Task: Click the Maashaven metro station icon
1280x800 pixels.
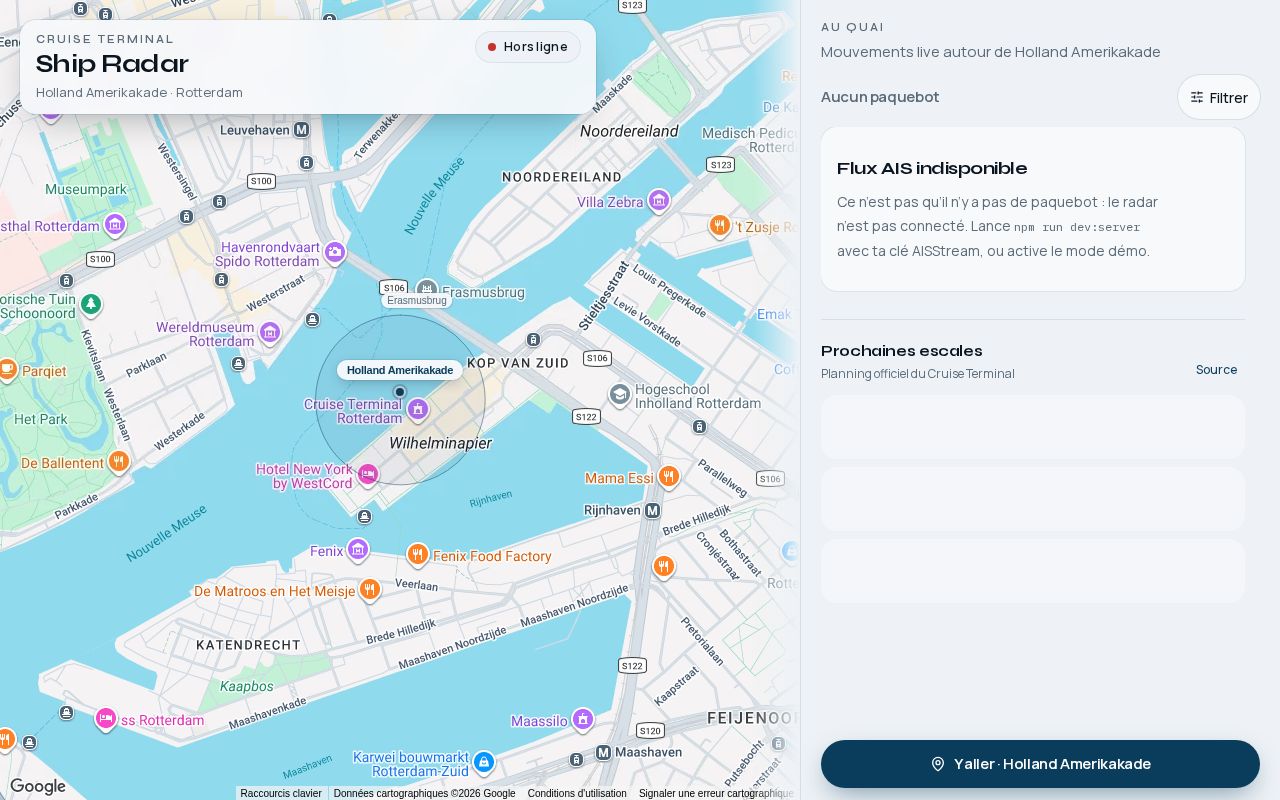Action: click(604, 752)
